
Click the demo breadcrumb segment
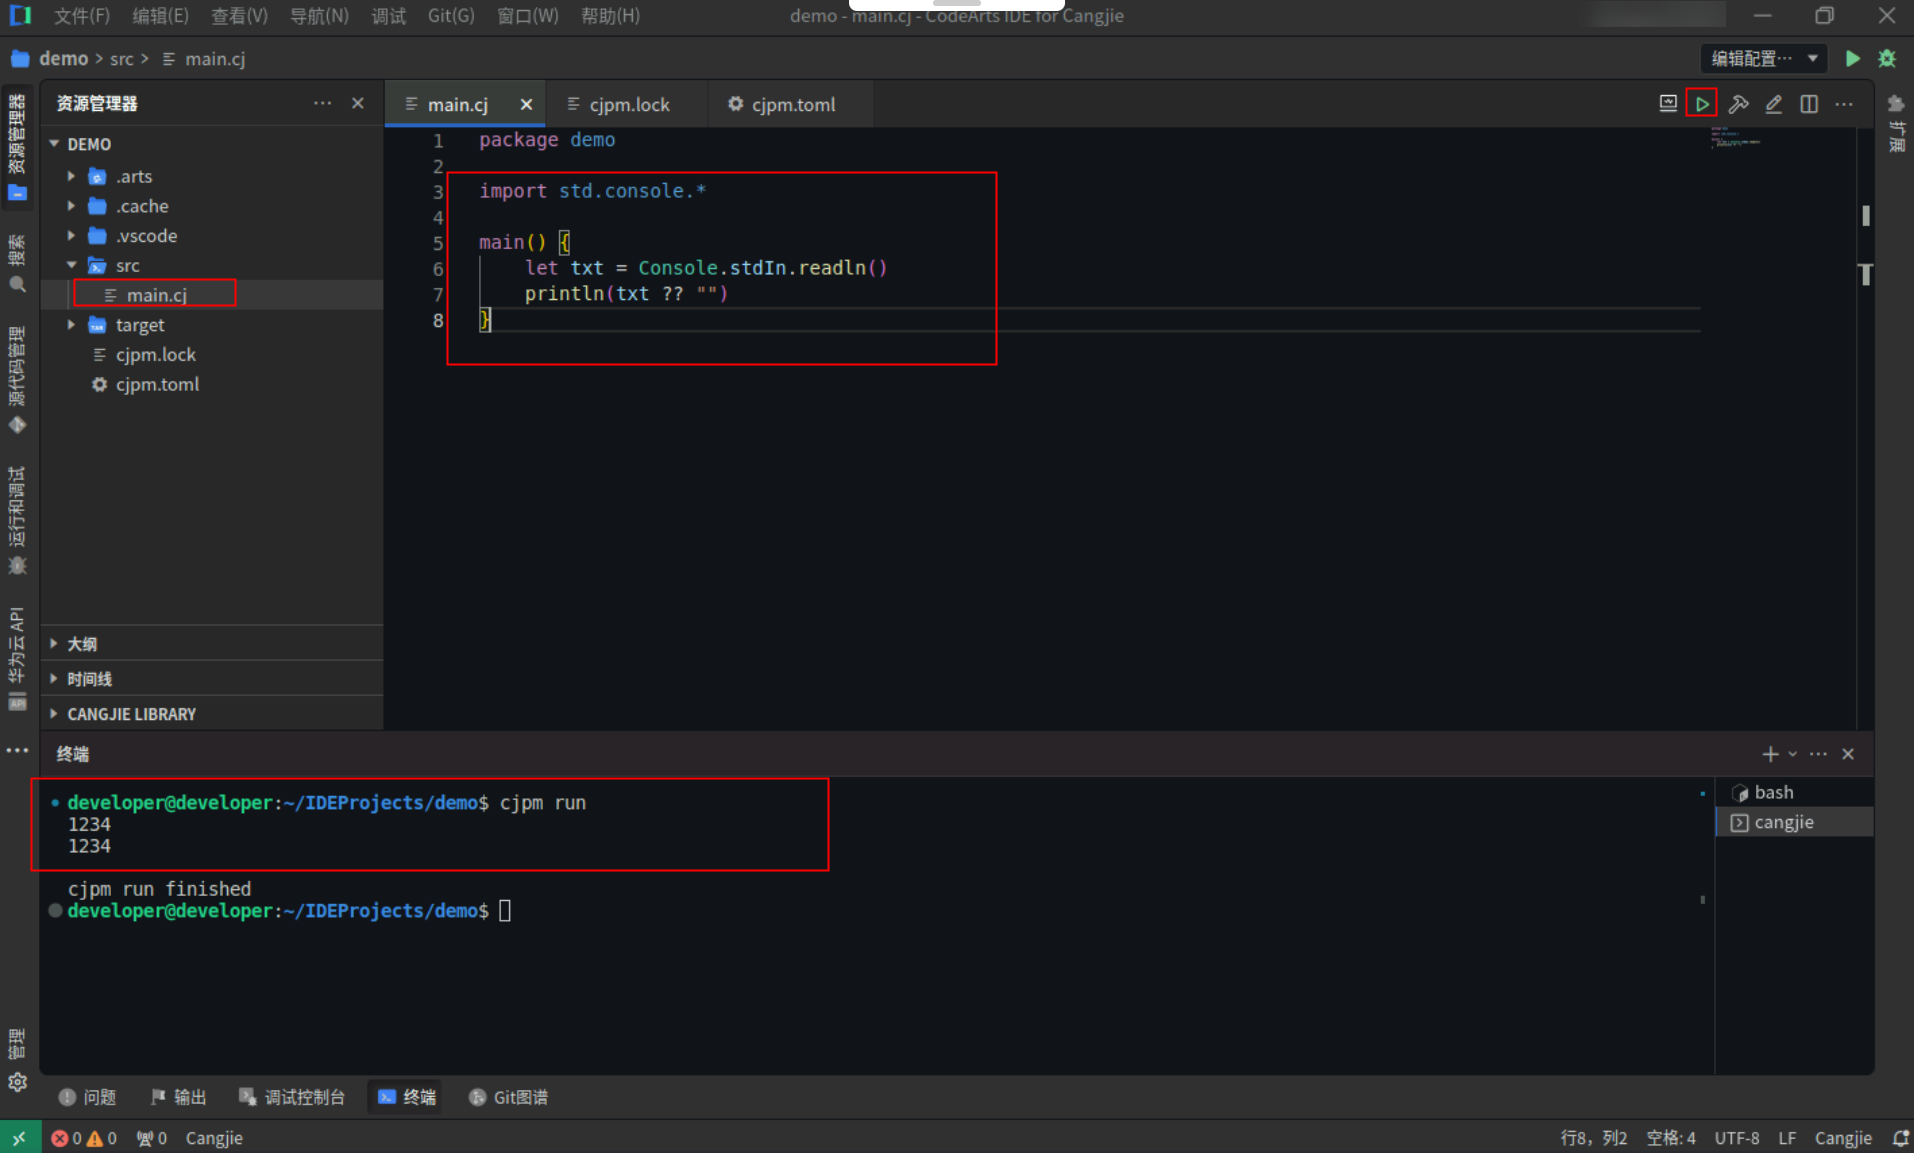click(x=63, y=59)
